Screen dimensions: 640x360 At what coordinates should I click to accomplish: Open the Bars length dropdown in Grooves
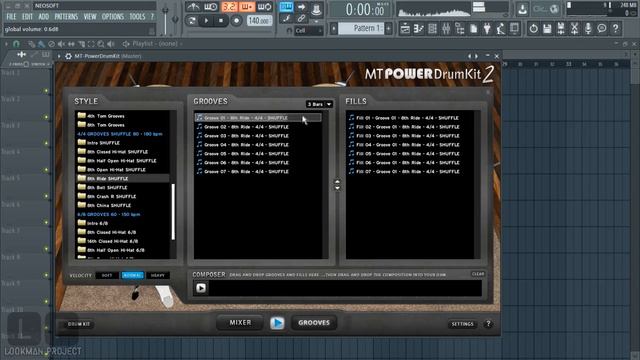[319, 104]
